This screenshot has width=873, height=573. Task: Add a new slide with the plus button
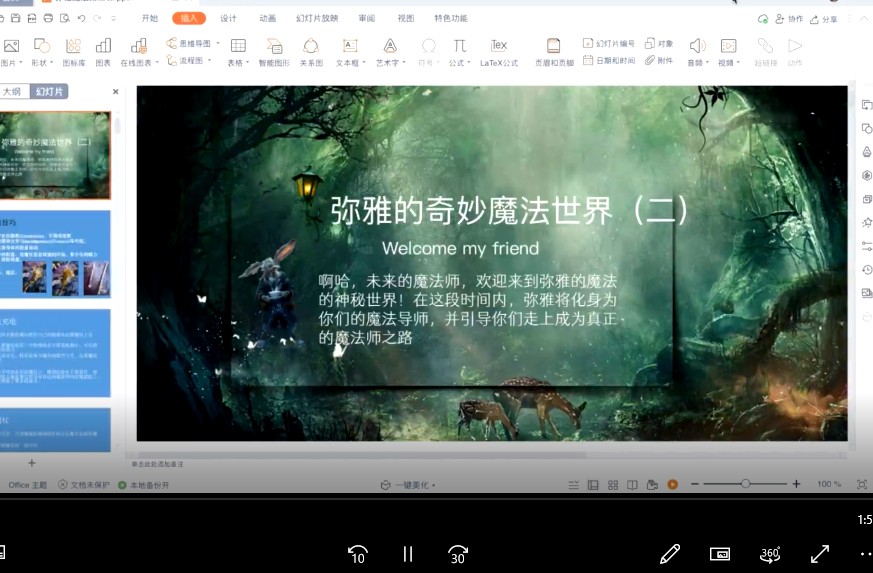pyautogui.click(x=32, y=463)
